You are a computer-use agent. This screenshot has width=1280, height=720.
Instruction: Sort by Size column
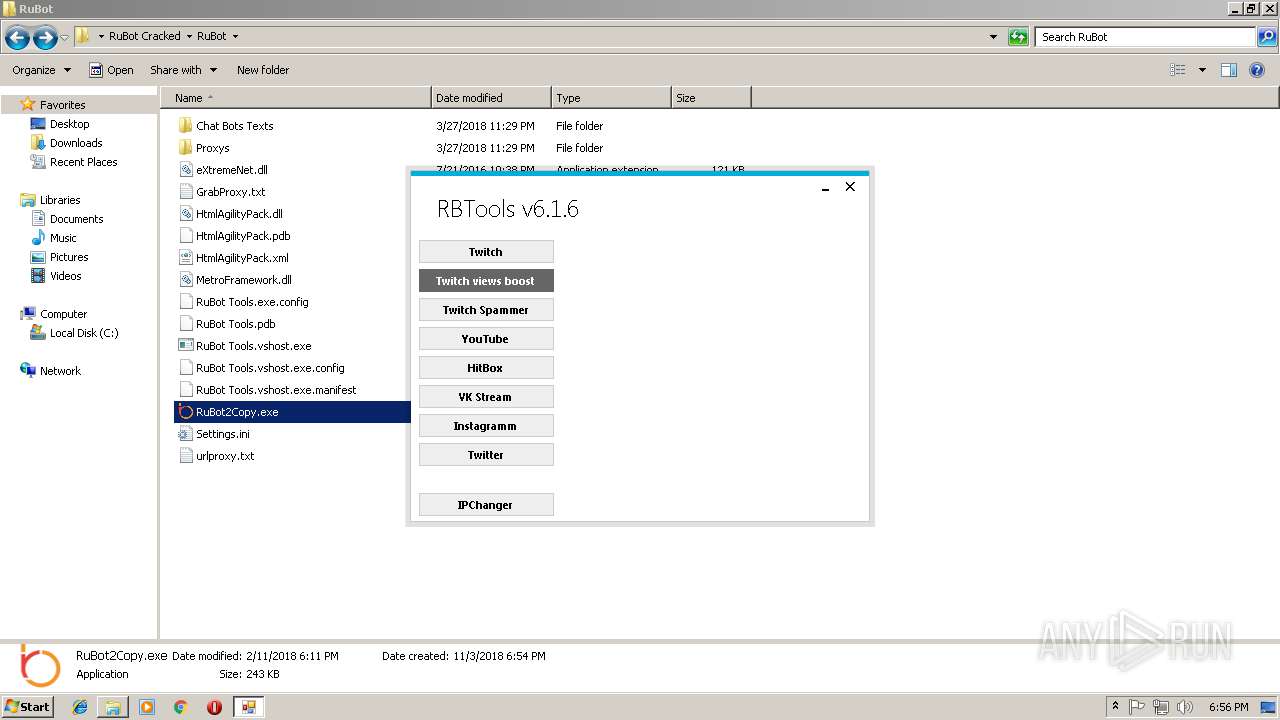pyautogui.click(x=711, y=98)
